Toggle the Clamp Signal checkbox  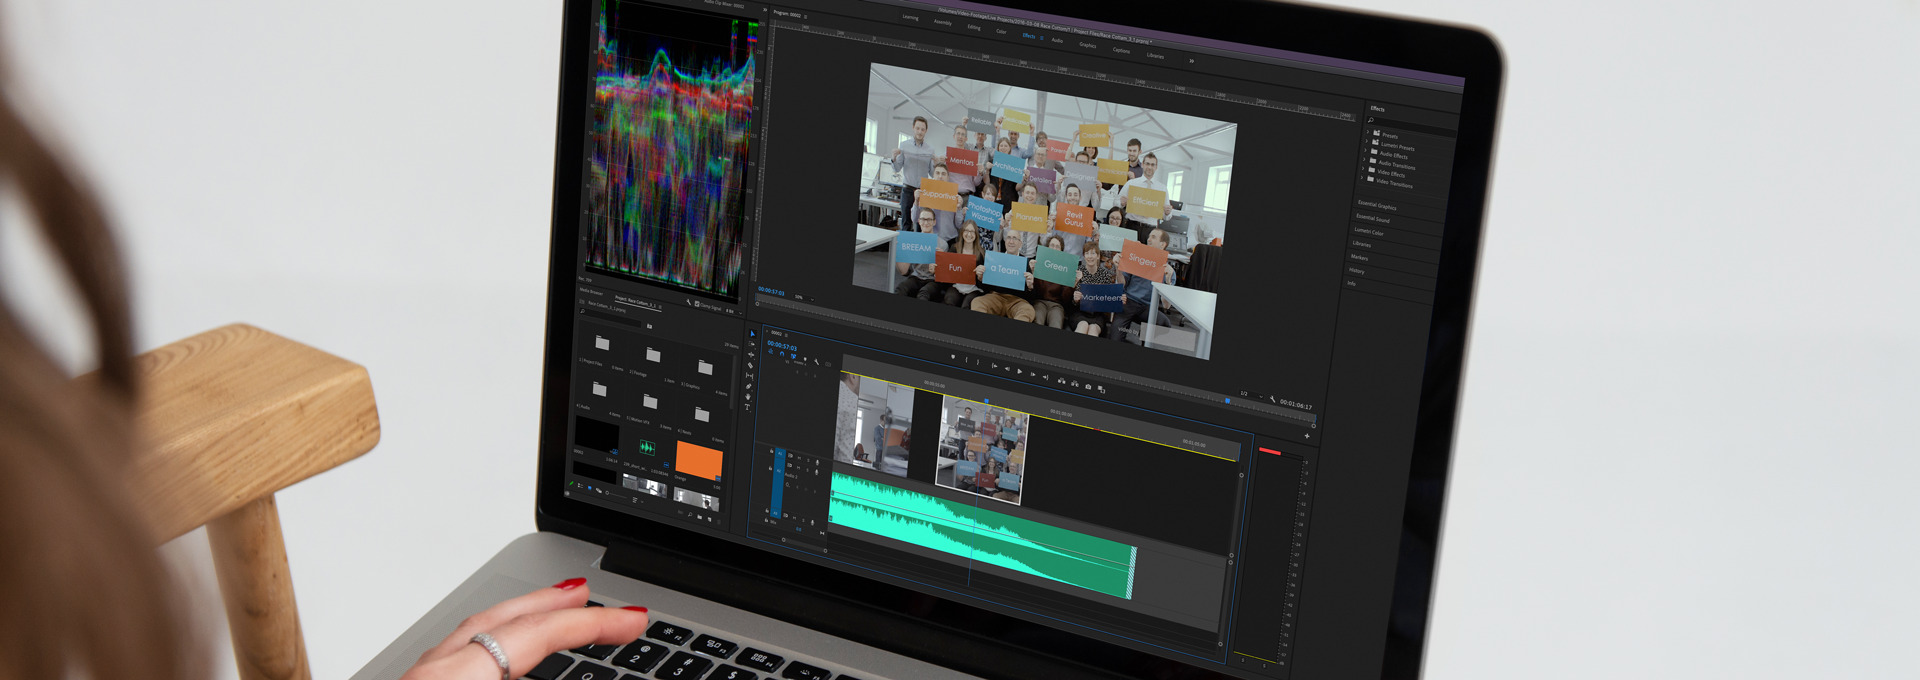click(x=697, y=304)
